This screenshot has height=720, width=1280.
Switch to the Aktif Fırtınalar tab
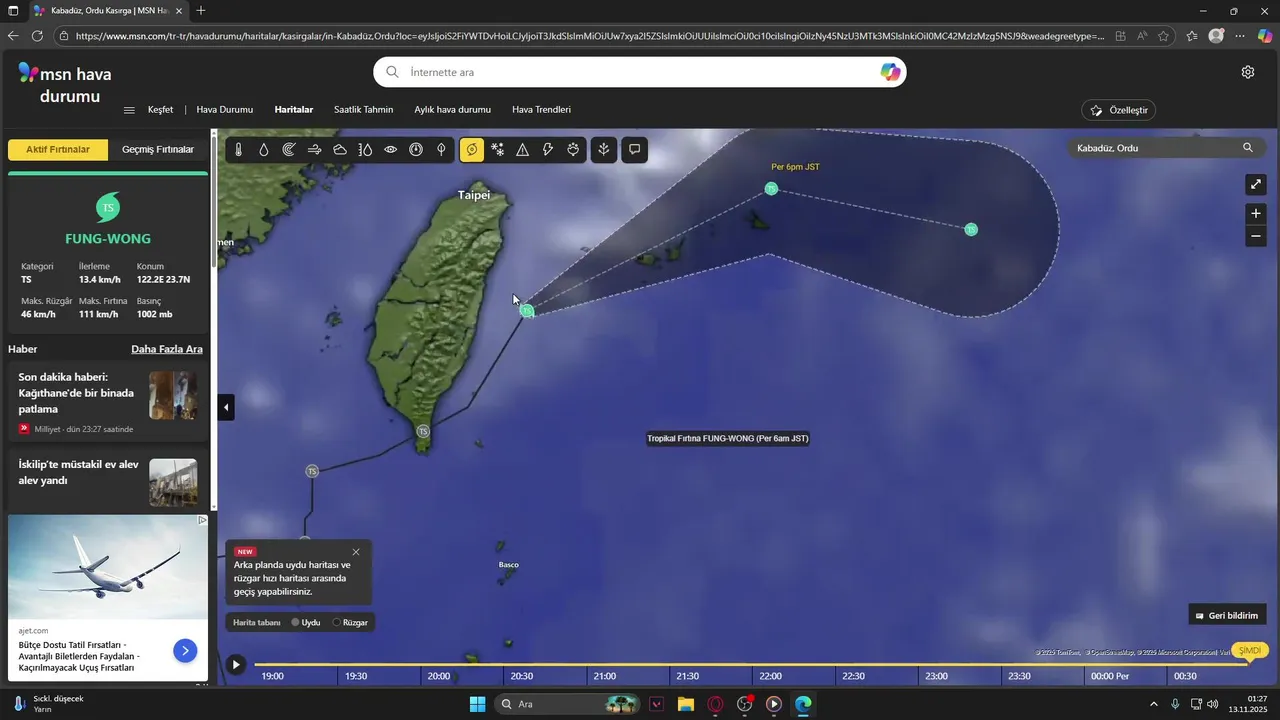click(x=58, y=149)
